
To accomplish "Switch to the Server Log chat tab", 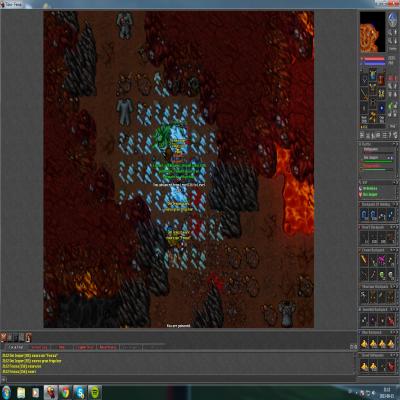I will (40, 347).
